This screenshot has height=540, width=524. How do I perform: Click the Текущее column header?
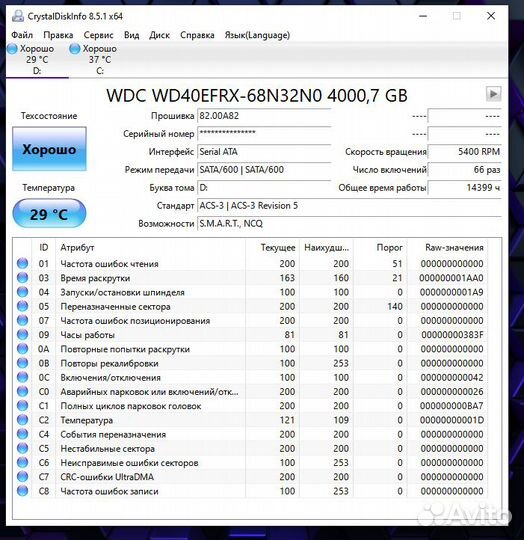pyautogui.click(x=272, y=248)
